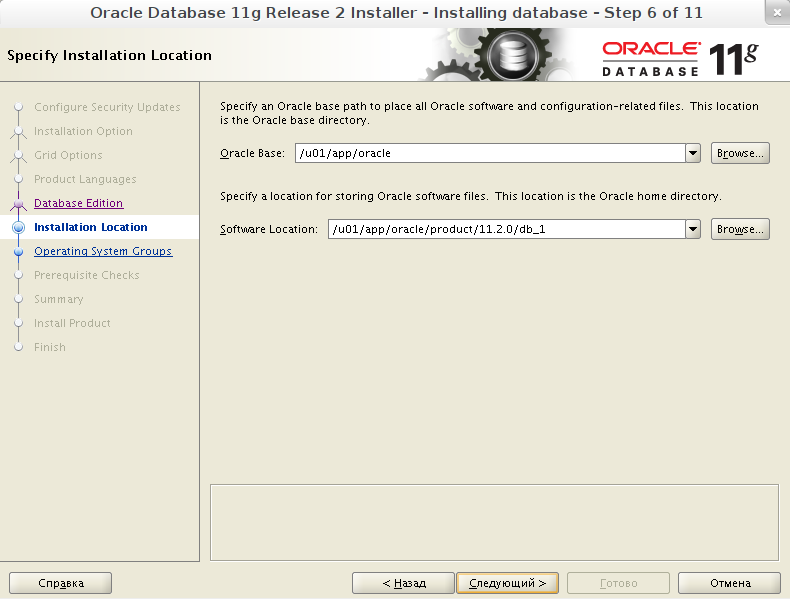Proceed with the Следующий button

507,583
